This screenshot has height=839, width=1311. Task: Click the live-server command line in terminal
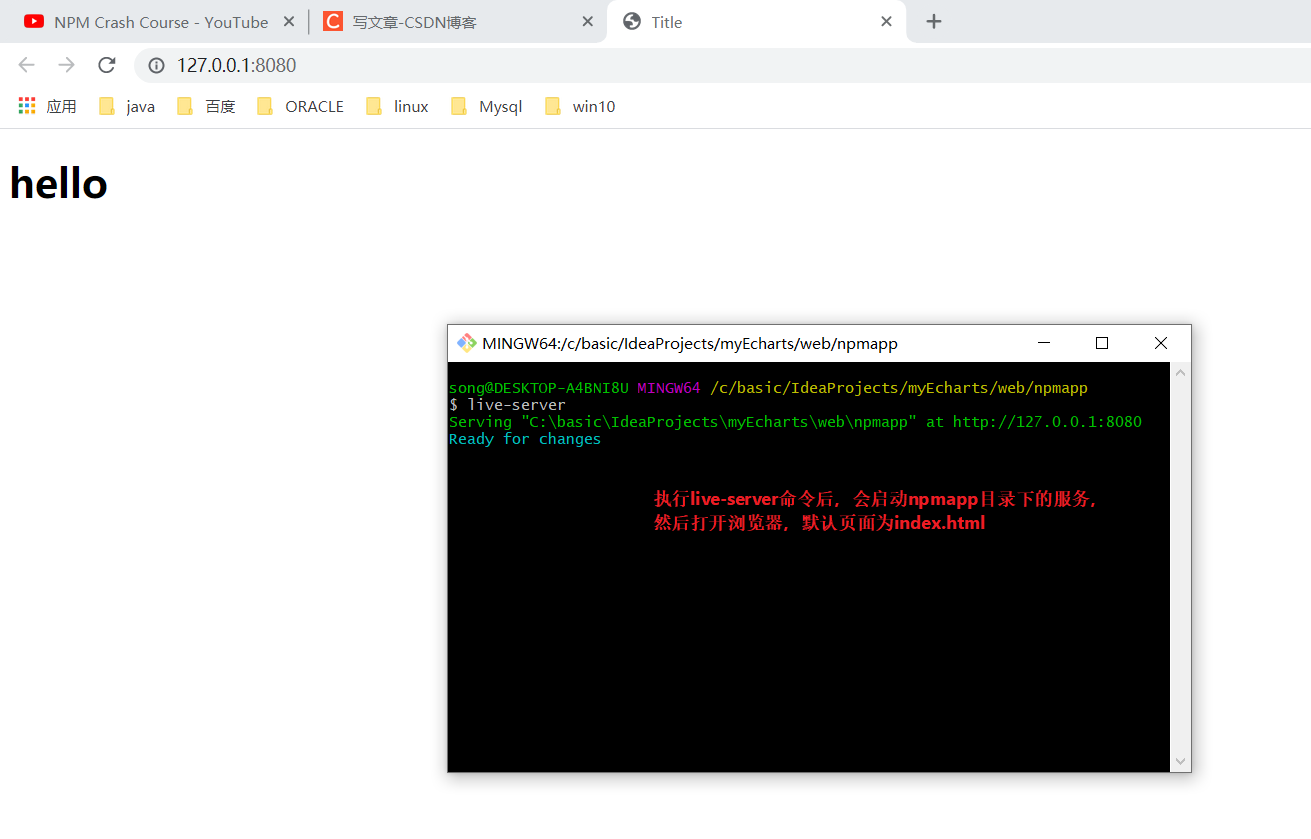[x=507, y=405]
